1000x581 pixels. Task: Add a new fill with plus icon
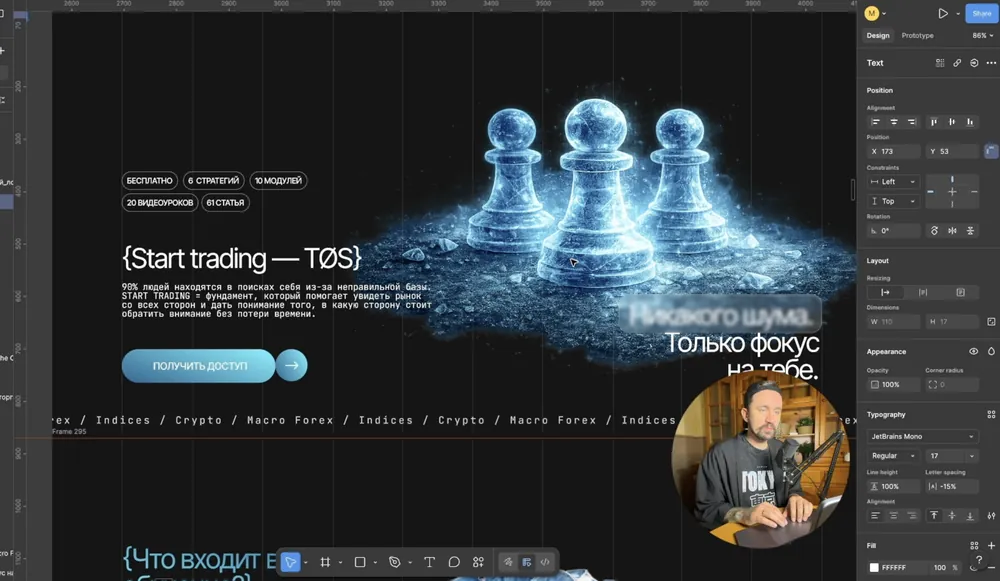point(991,545)
